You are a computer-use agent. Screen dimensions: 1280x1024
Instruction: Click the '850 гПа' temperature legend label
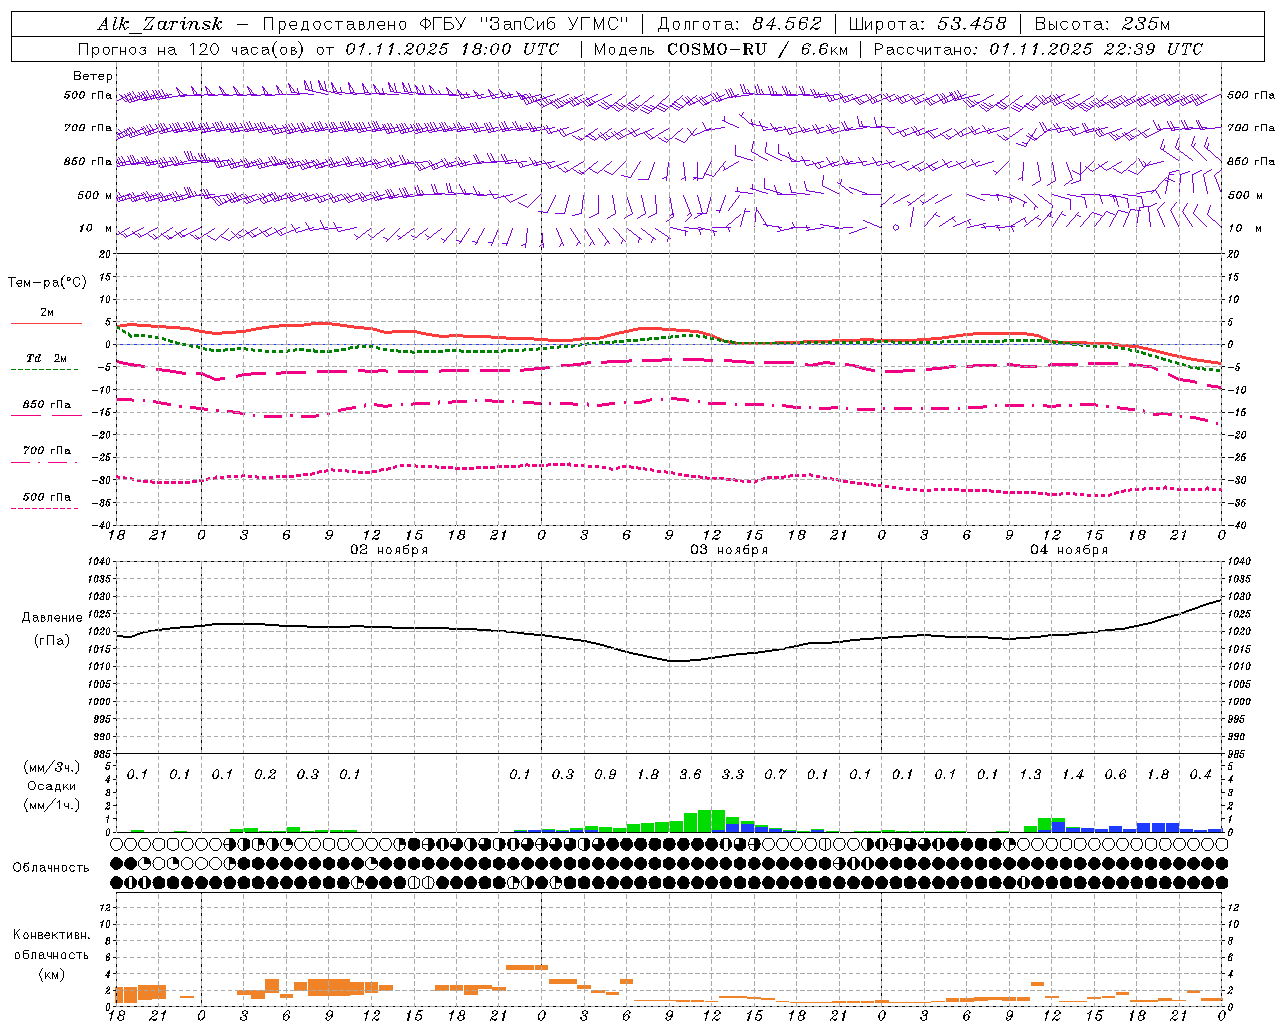pos(47,405)
